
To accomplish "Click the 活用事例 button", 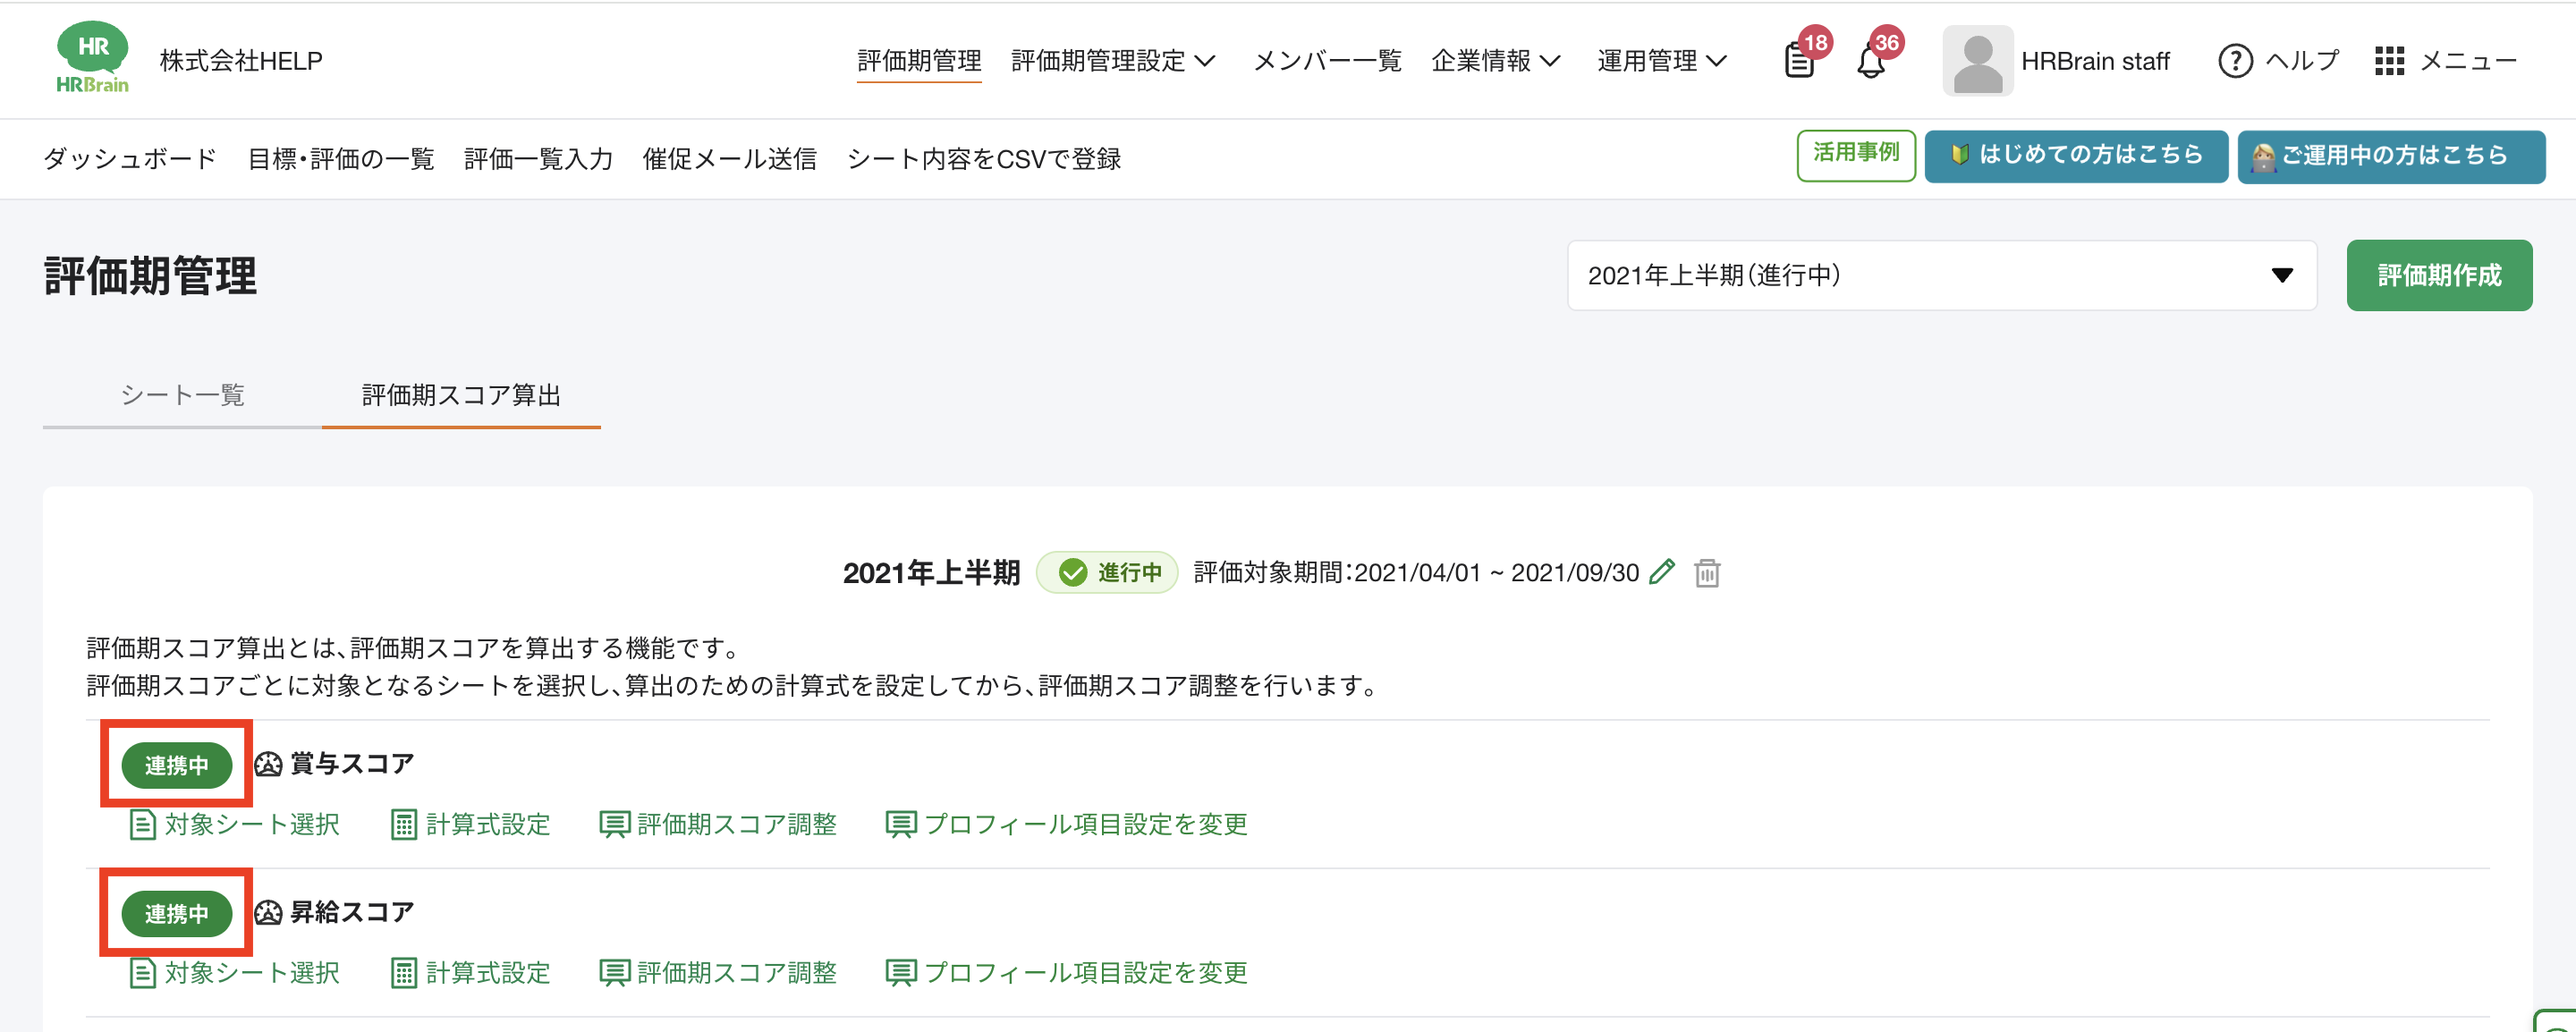I will click(1855, 154).
